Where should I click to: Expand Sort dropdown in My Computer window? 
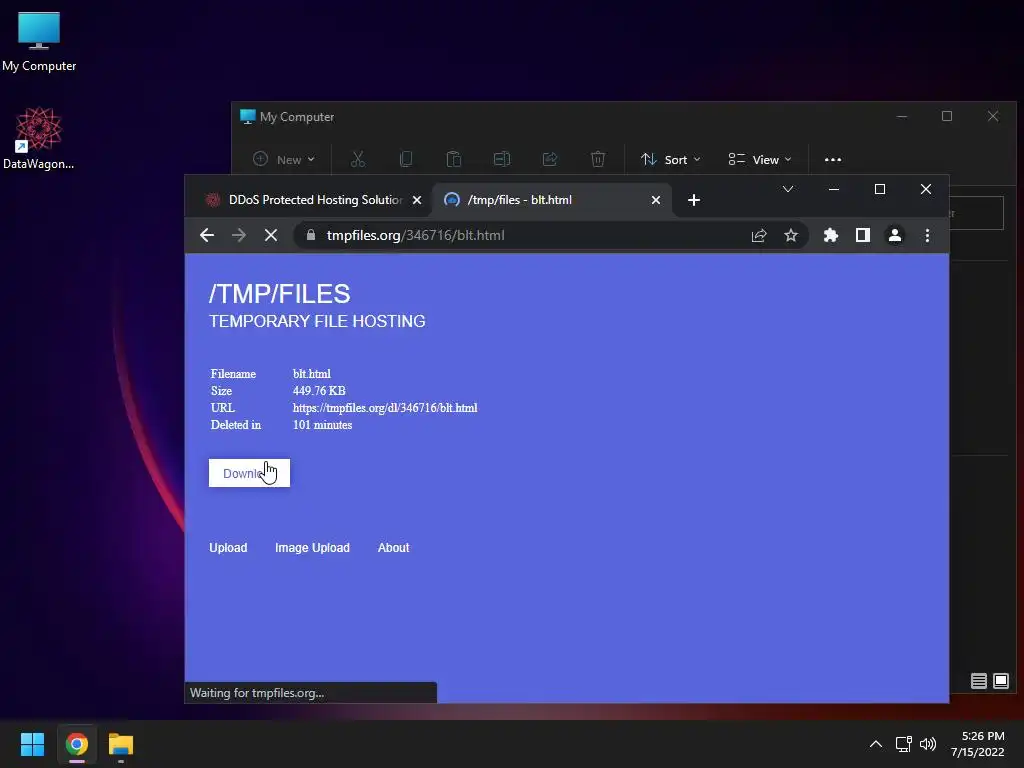[671, 159]
